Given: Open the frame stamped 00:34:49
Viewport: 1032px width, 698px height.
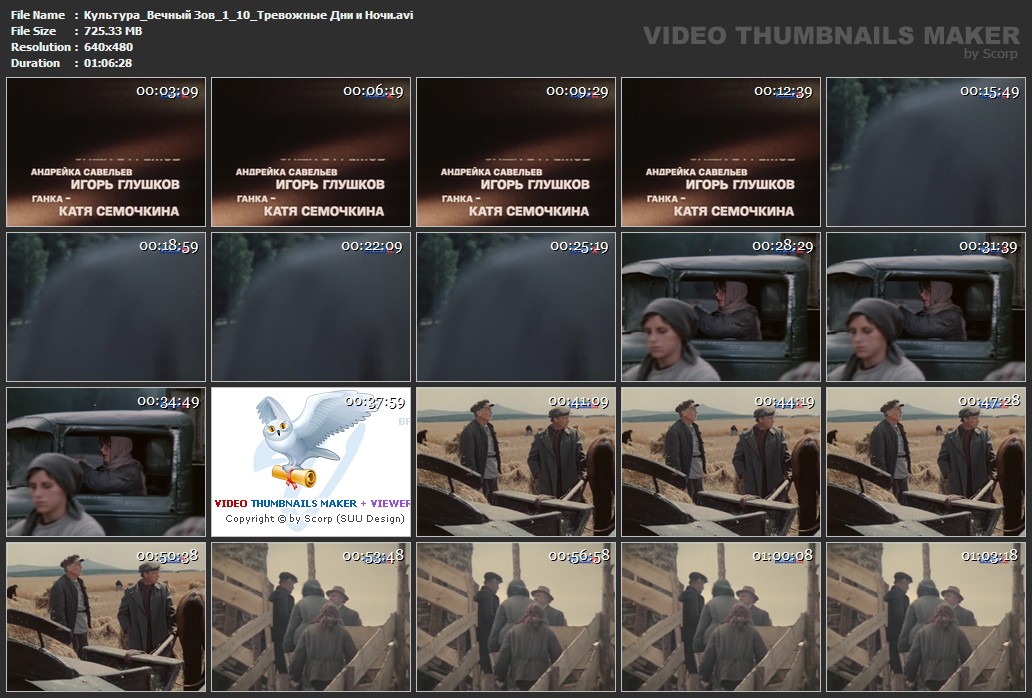Looking at the screenshot, I should click(x=105, y=462).
